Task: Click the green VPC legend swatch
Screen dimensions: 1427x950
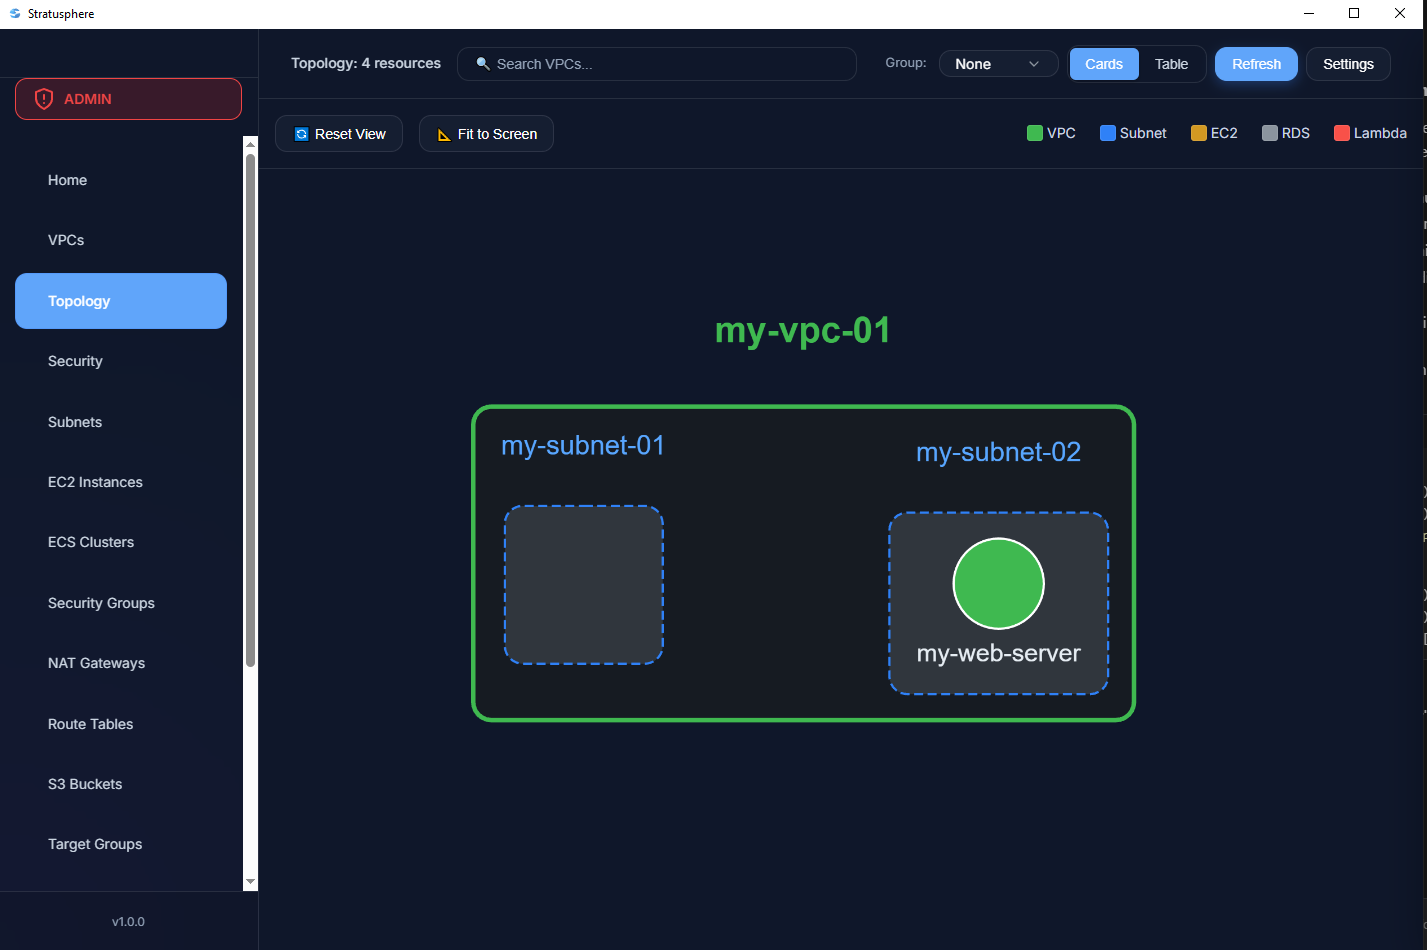Action: pyautogui.click(x=1034, y=133)
